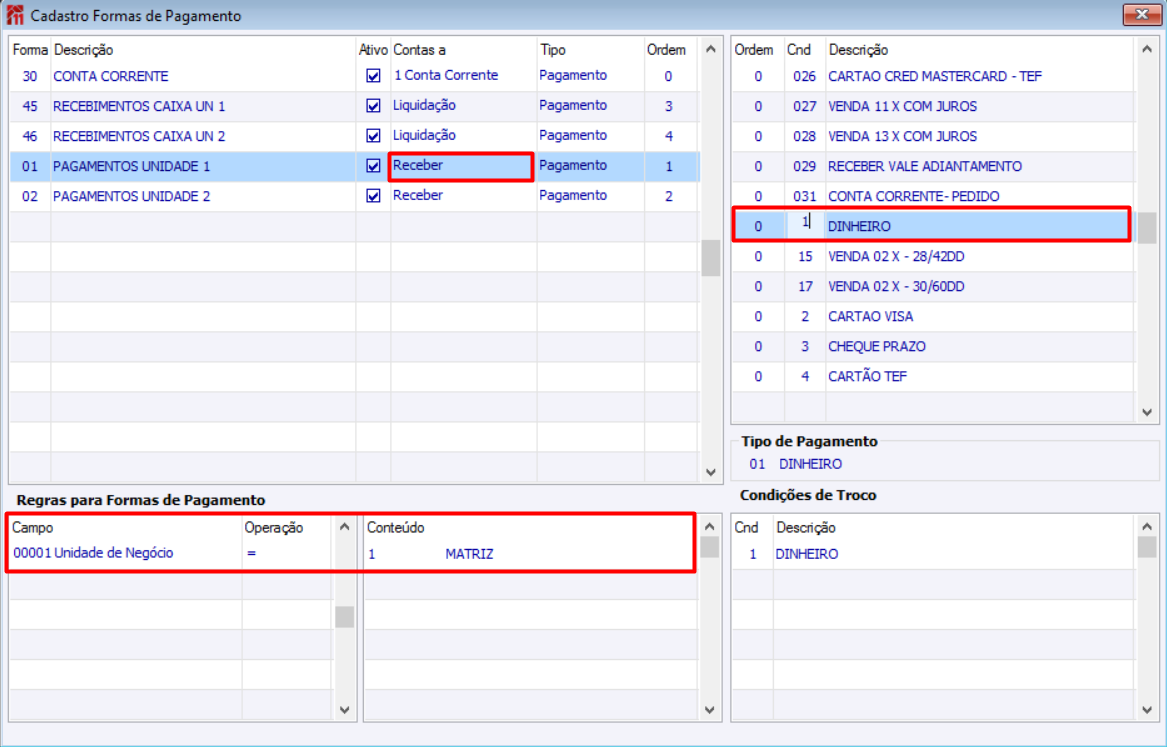Click Tipo de Pagamento value 01 DINHEIRO
1167x747 pixels.
[796, 464]
